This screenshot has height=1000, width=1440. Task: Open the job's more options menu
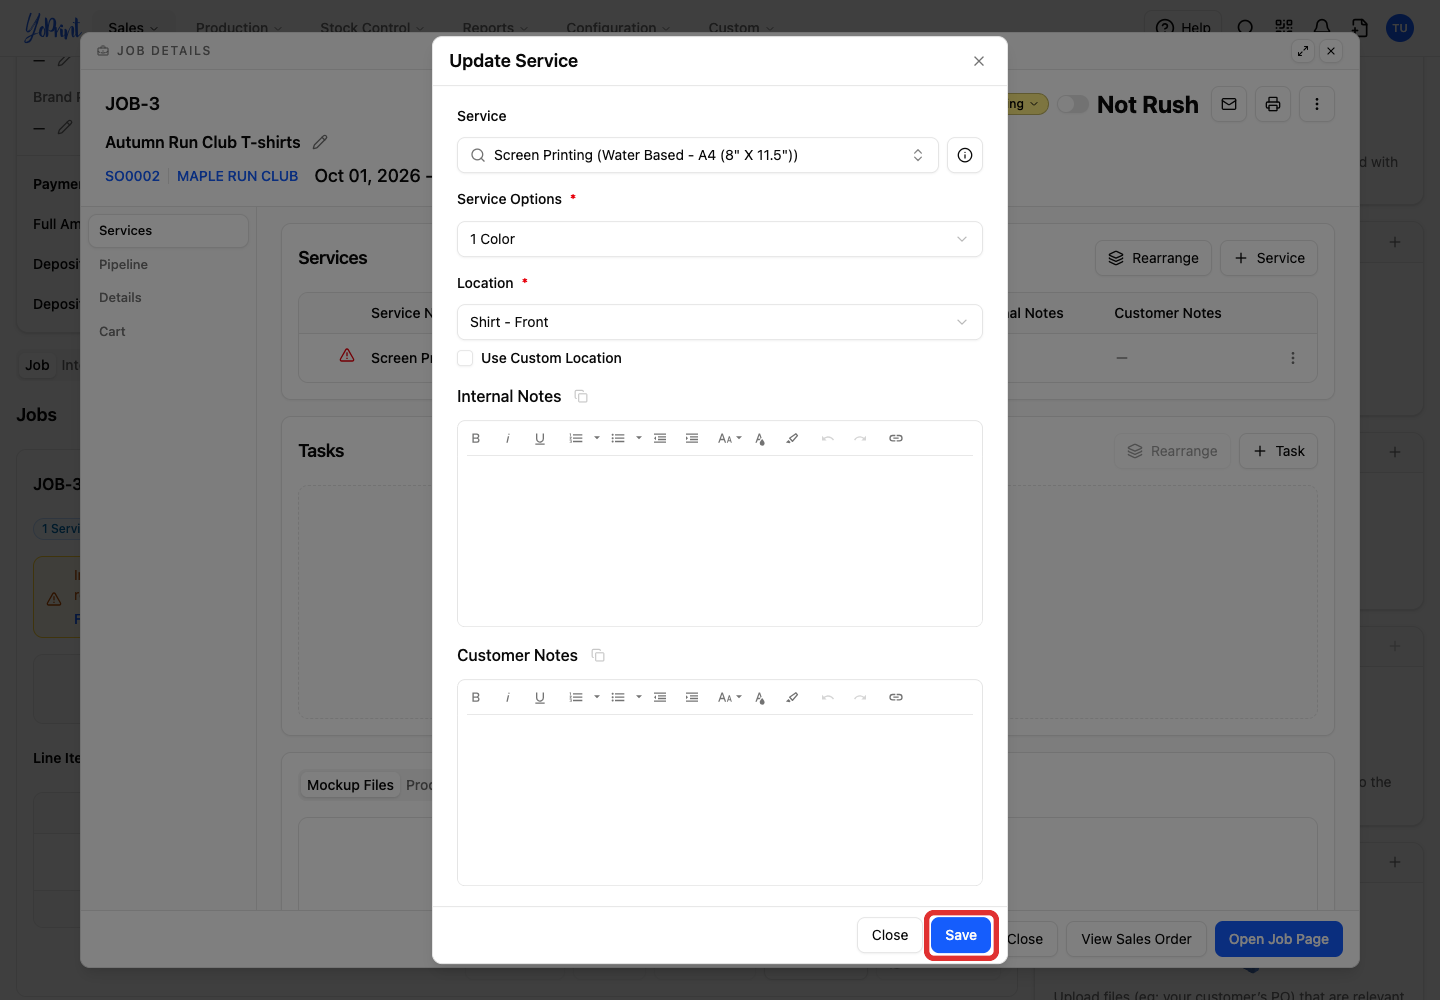[x=1317, y=104]
